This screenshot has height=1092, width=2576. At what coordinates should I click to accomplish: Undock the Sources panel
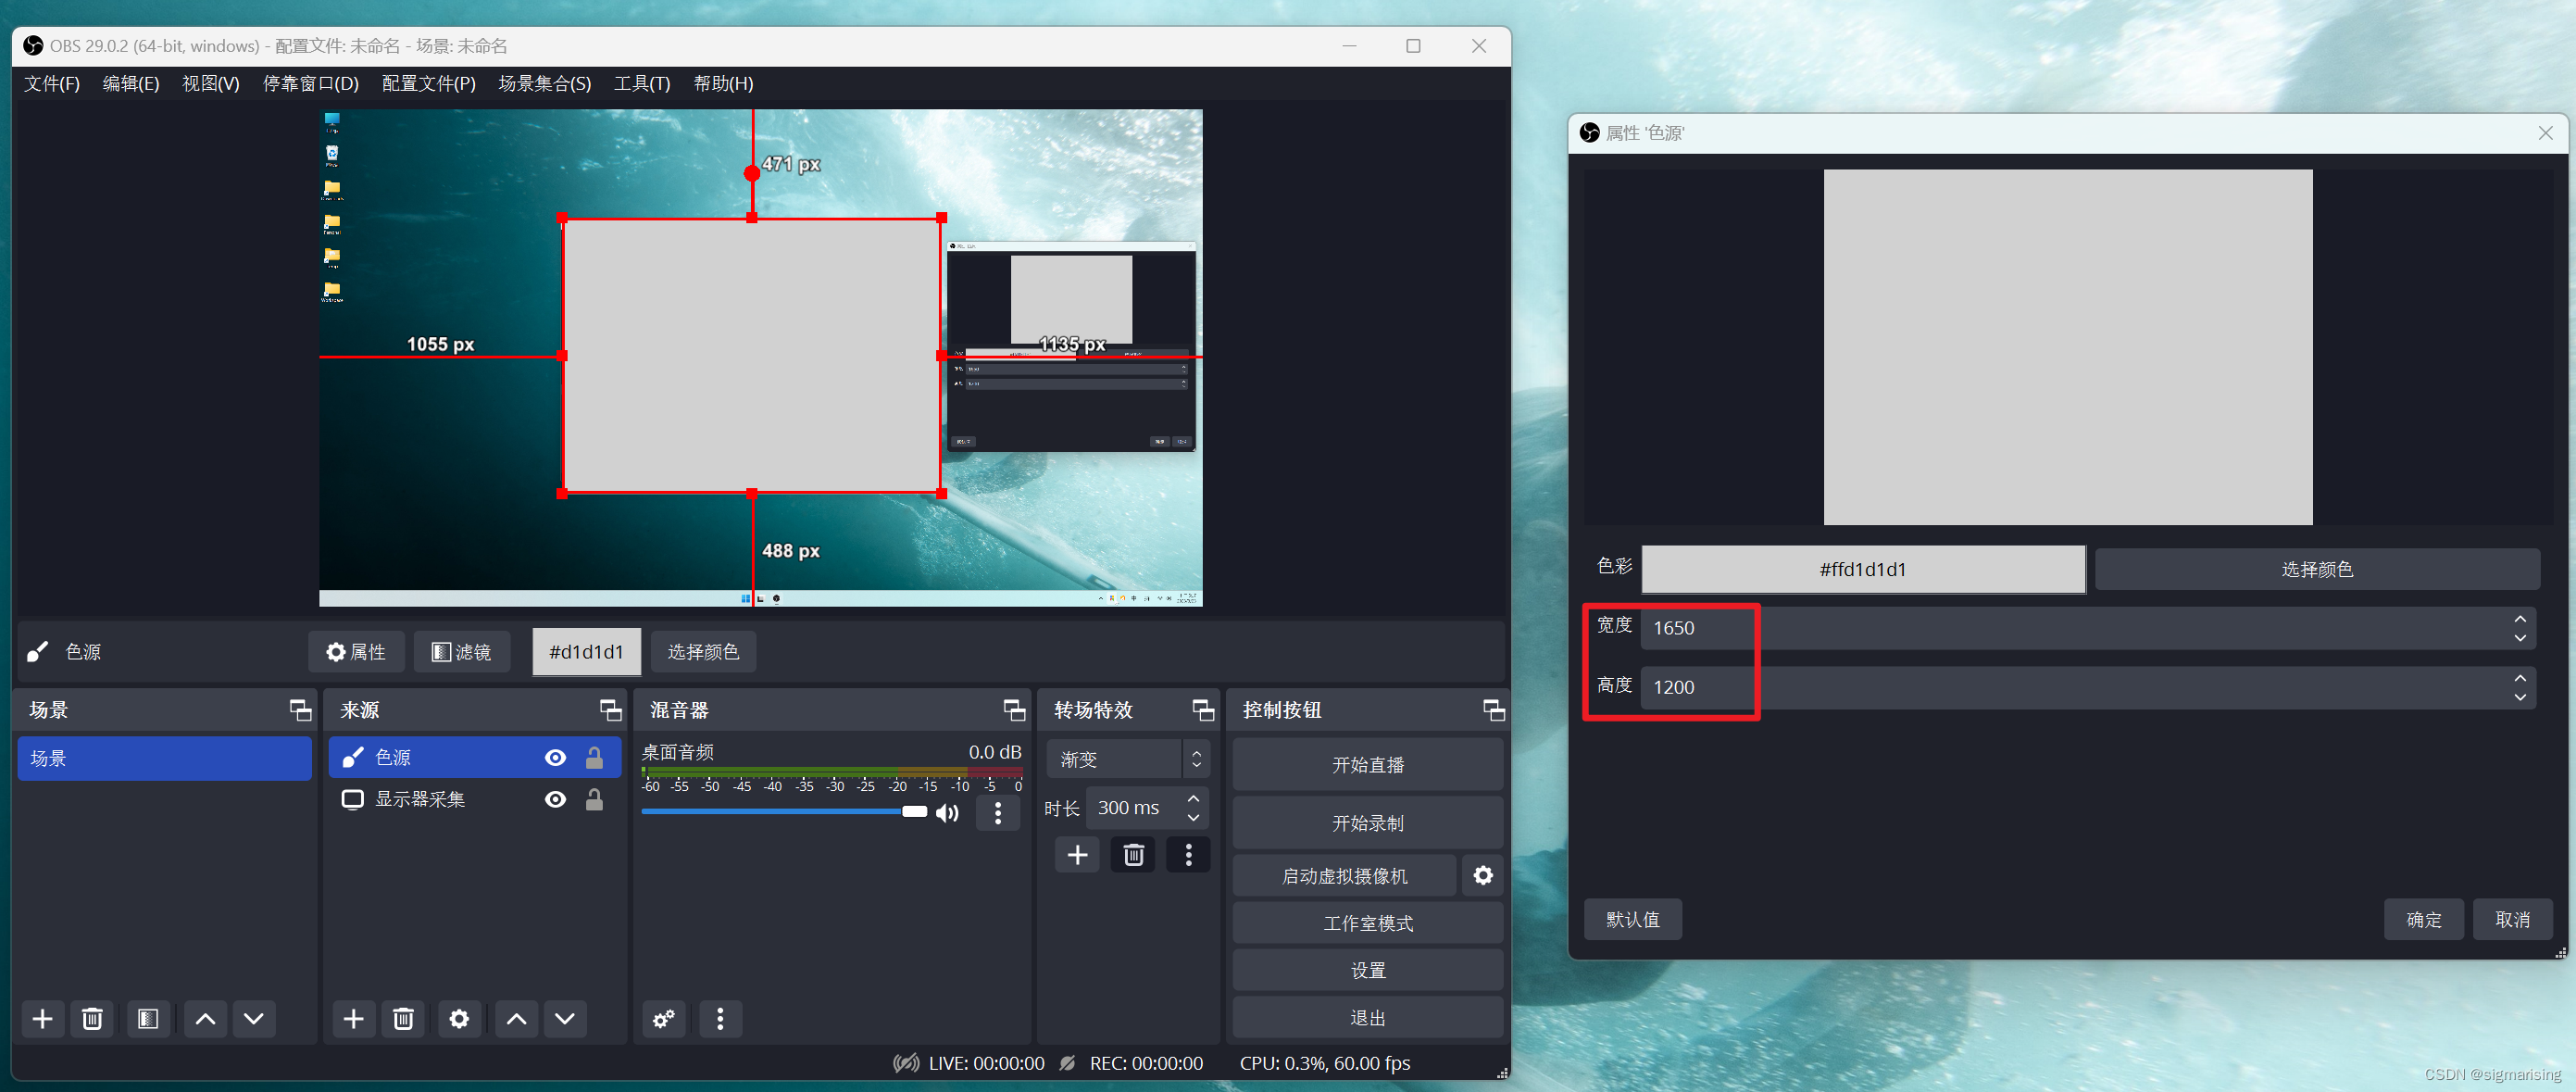[x=610, y=710]
